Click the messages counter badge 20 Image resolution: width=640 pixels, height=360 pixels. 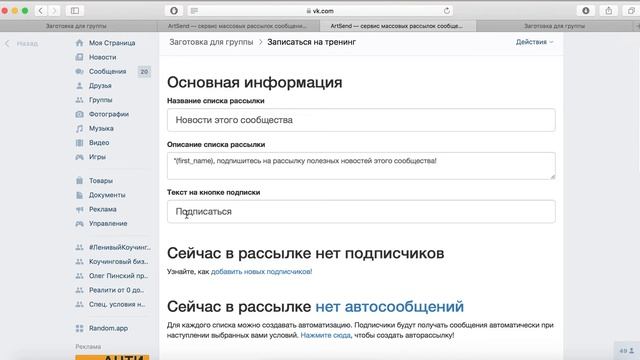[x=144, y=71]
